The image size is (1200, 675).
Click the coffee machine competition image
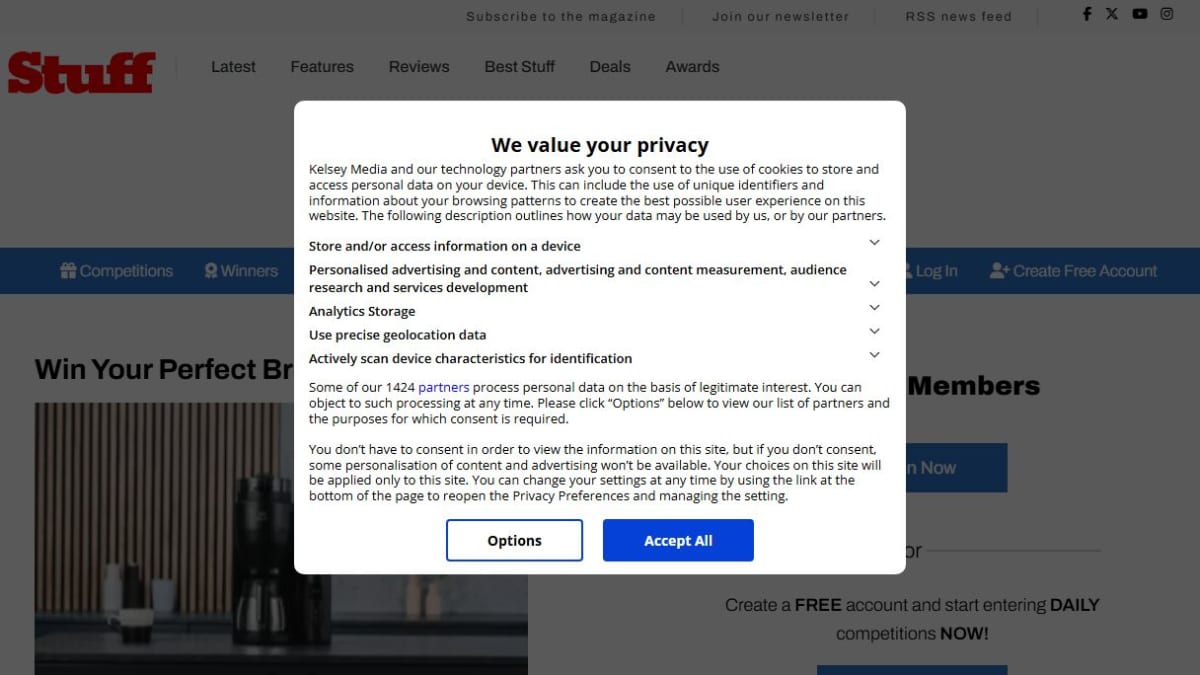(x=281, y=539)
